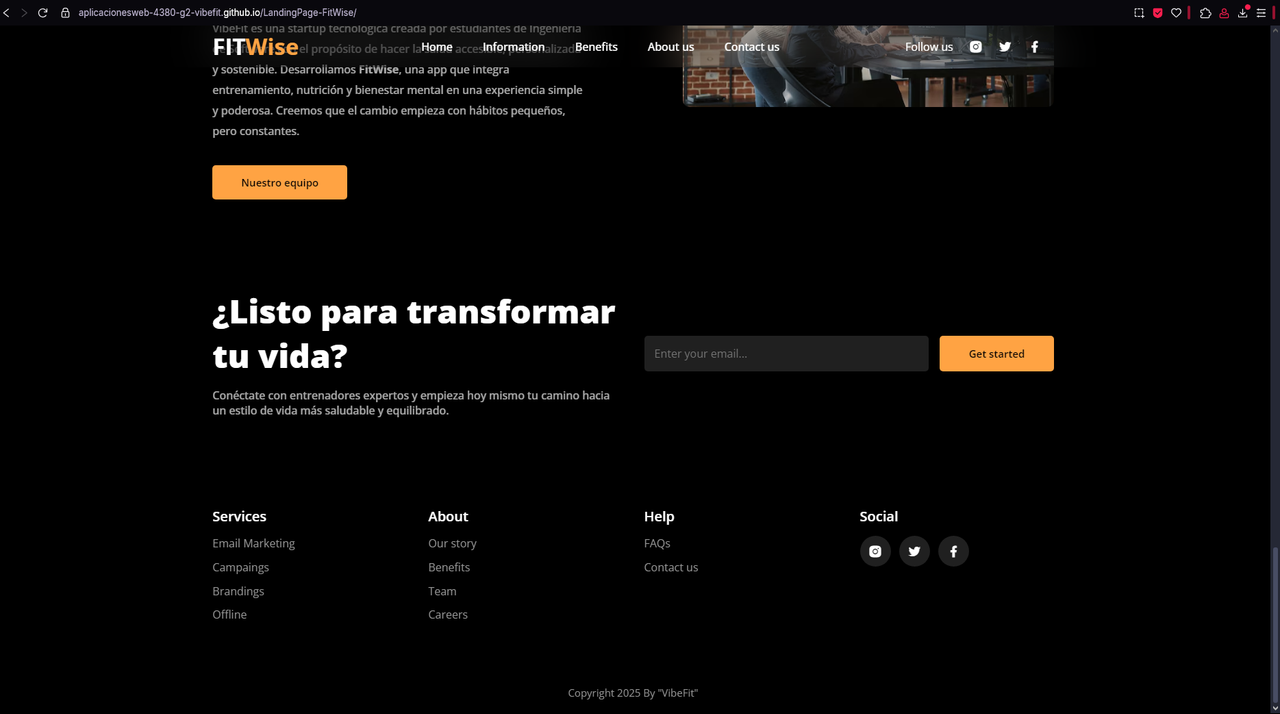Select Benefits in the top navigation bar
The image size is (1280, 714).
[596, 47]
